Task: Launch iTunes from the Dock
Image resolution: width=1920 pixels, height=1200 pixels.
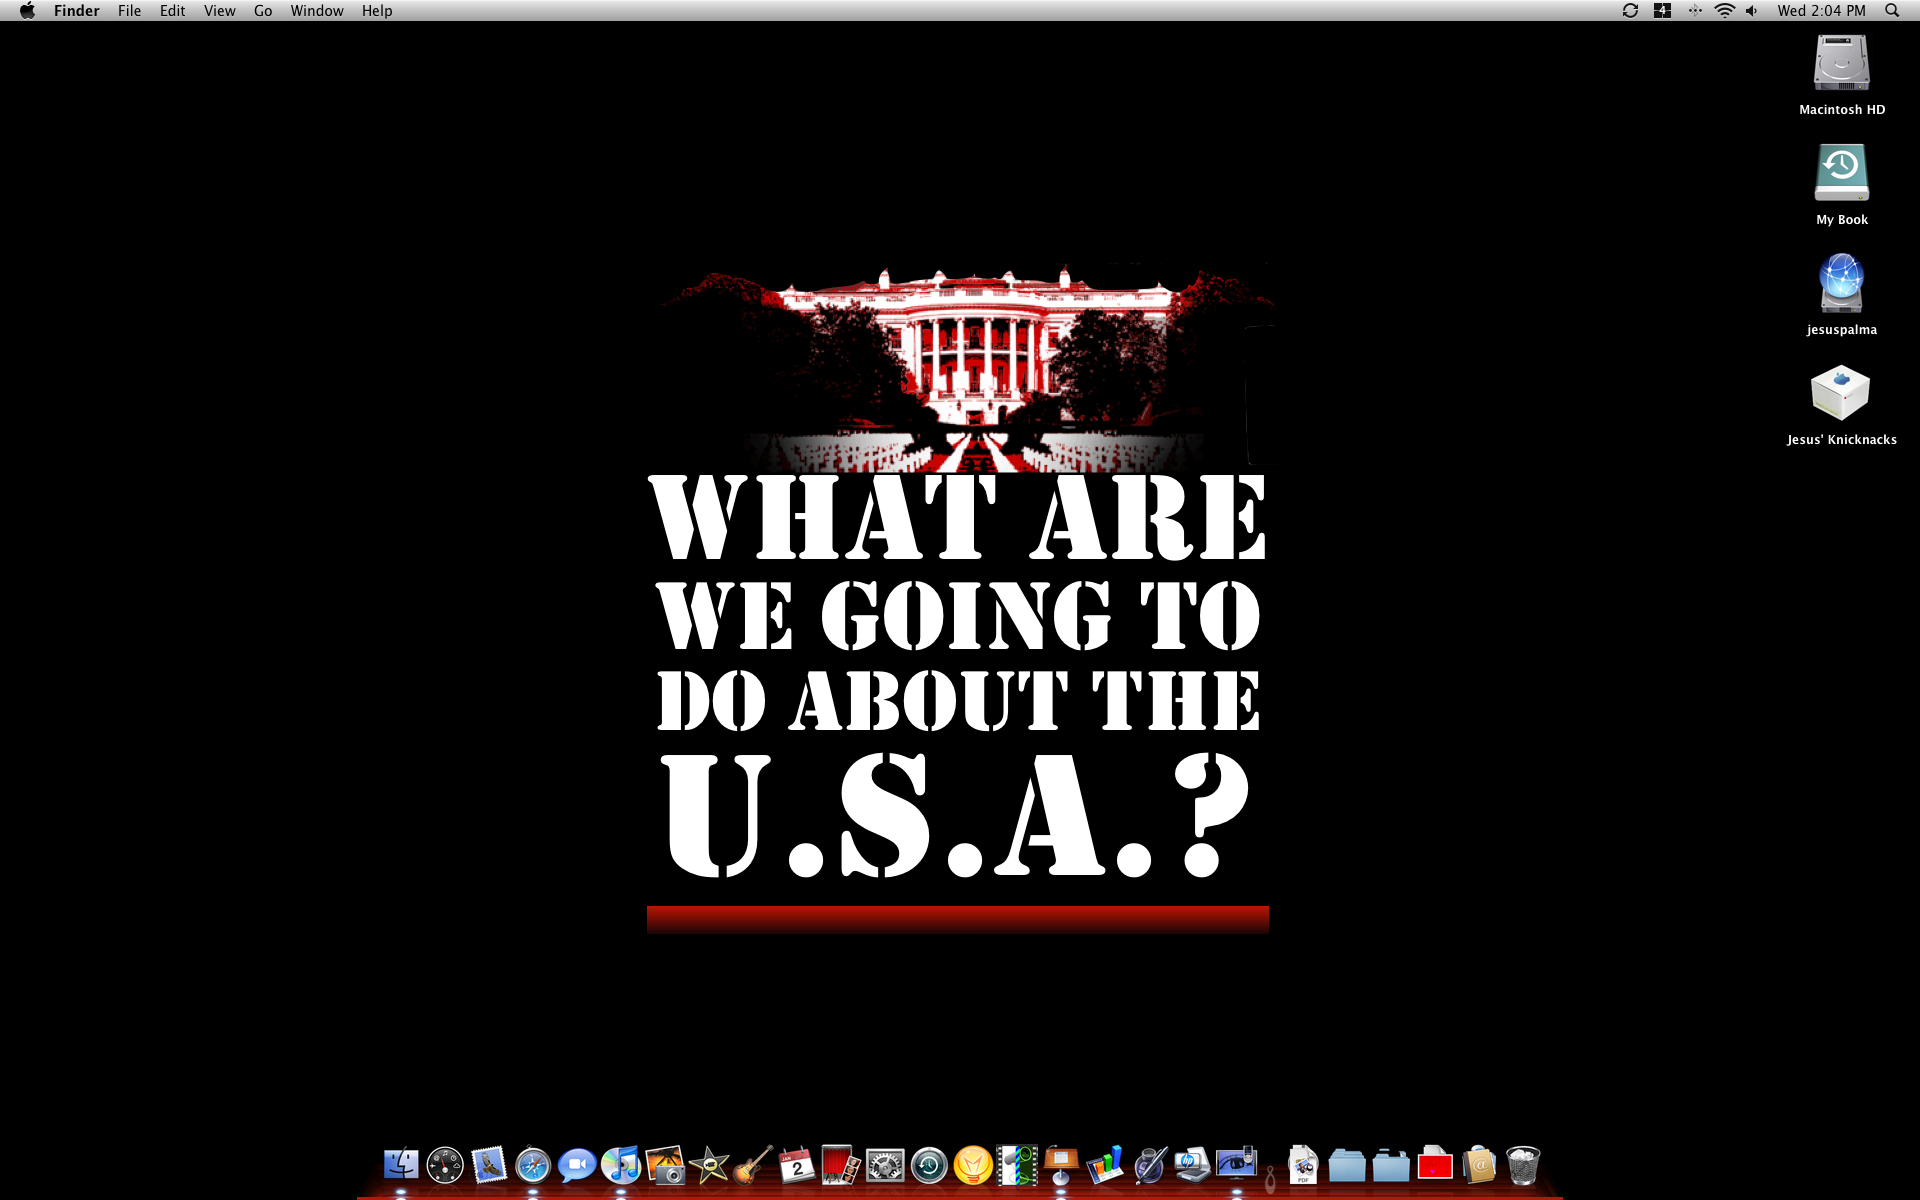Action: [621, 1165]
